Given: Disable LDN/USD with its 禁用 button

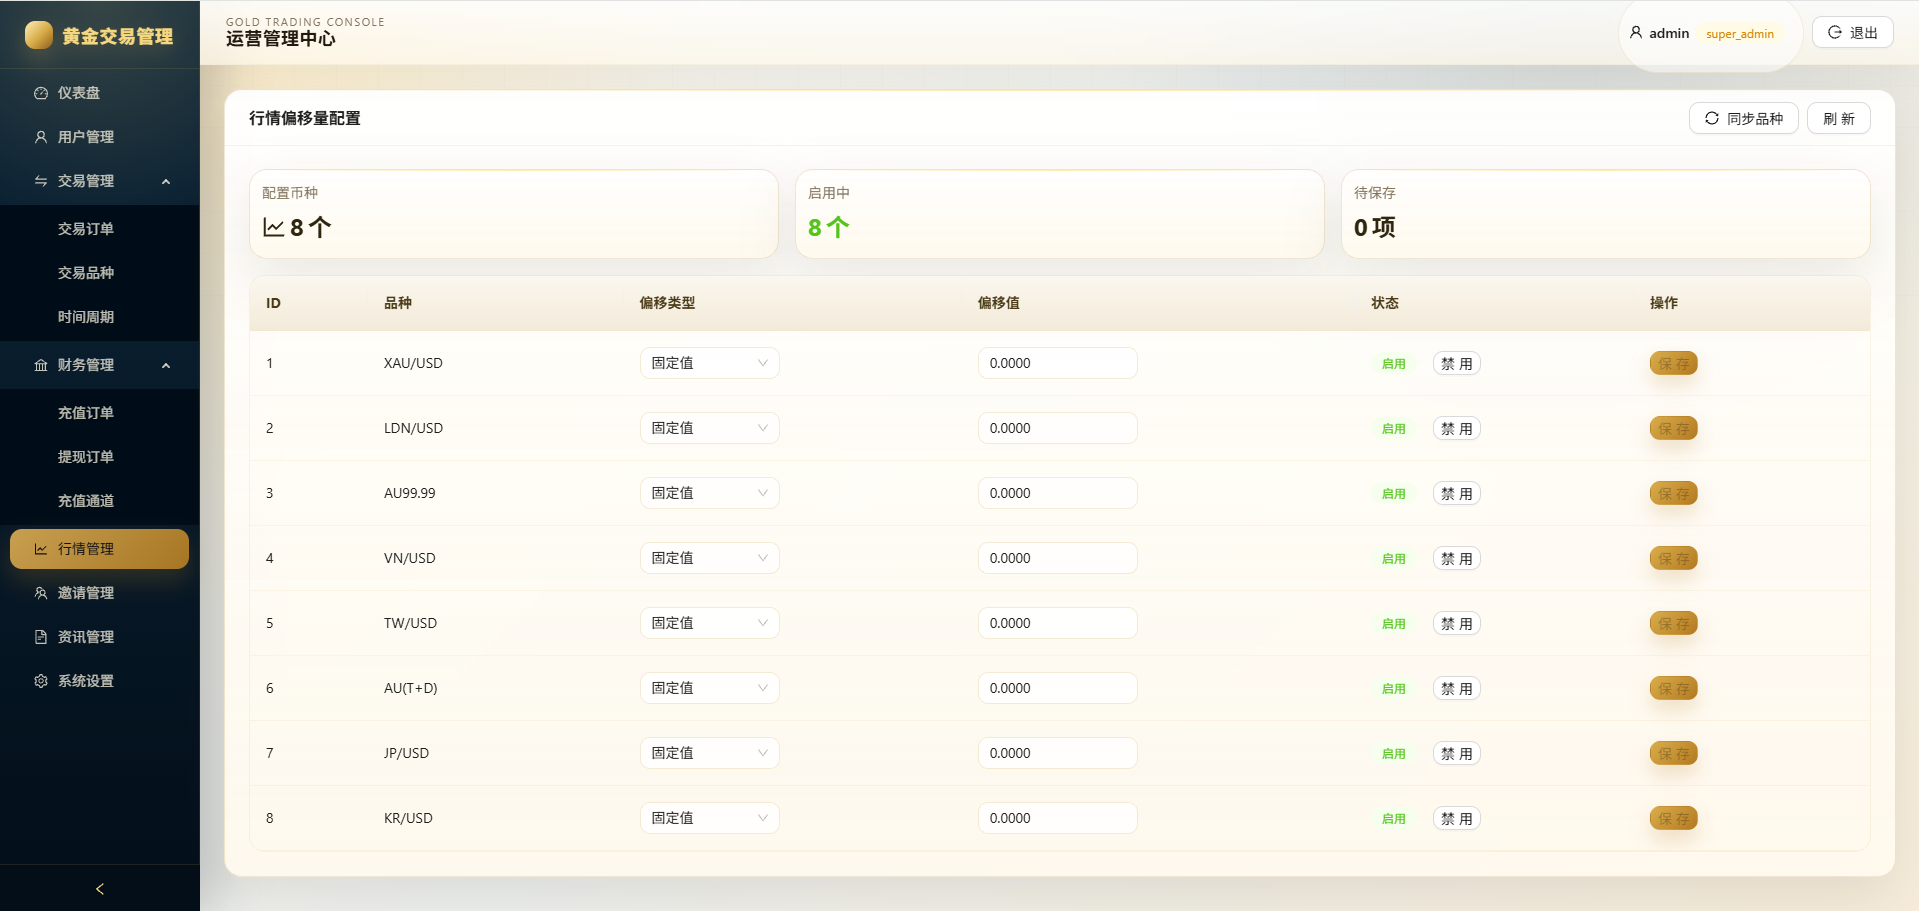Looking at the screenshot, I should point(1457,428).
